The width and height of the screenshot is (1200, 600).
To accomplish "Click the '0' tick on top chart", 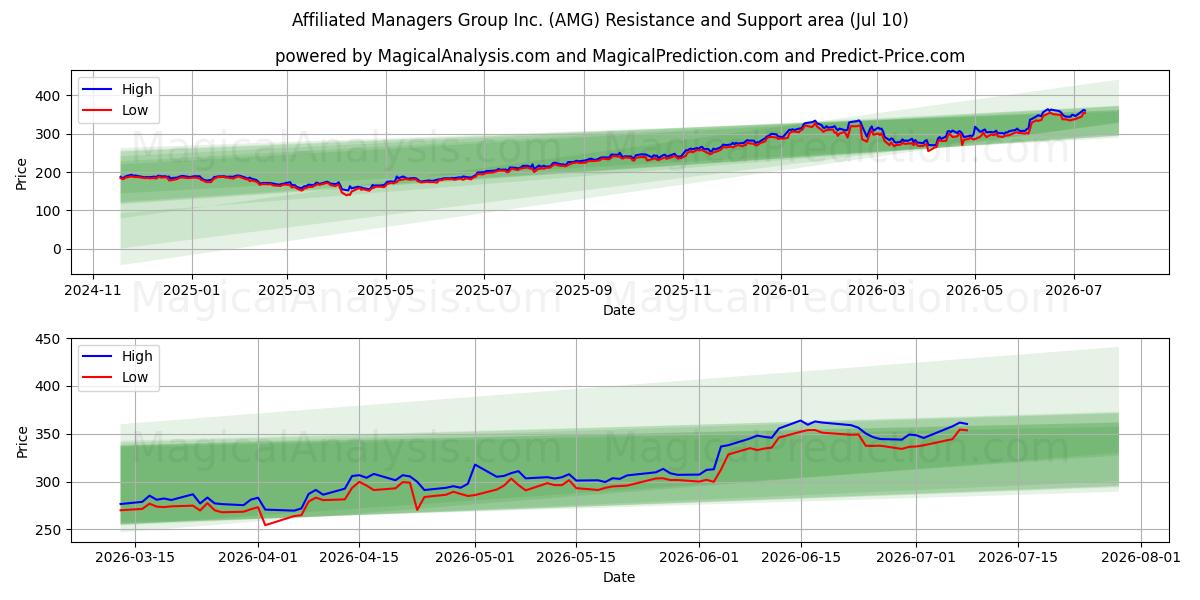I will coord(59,249).
